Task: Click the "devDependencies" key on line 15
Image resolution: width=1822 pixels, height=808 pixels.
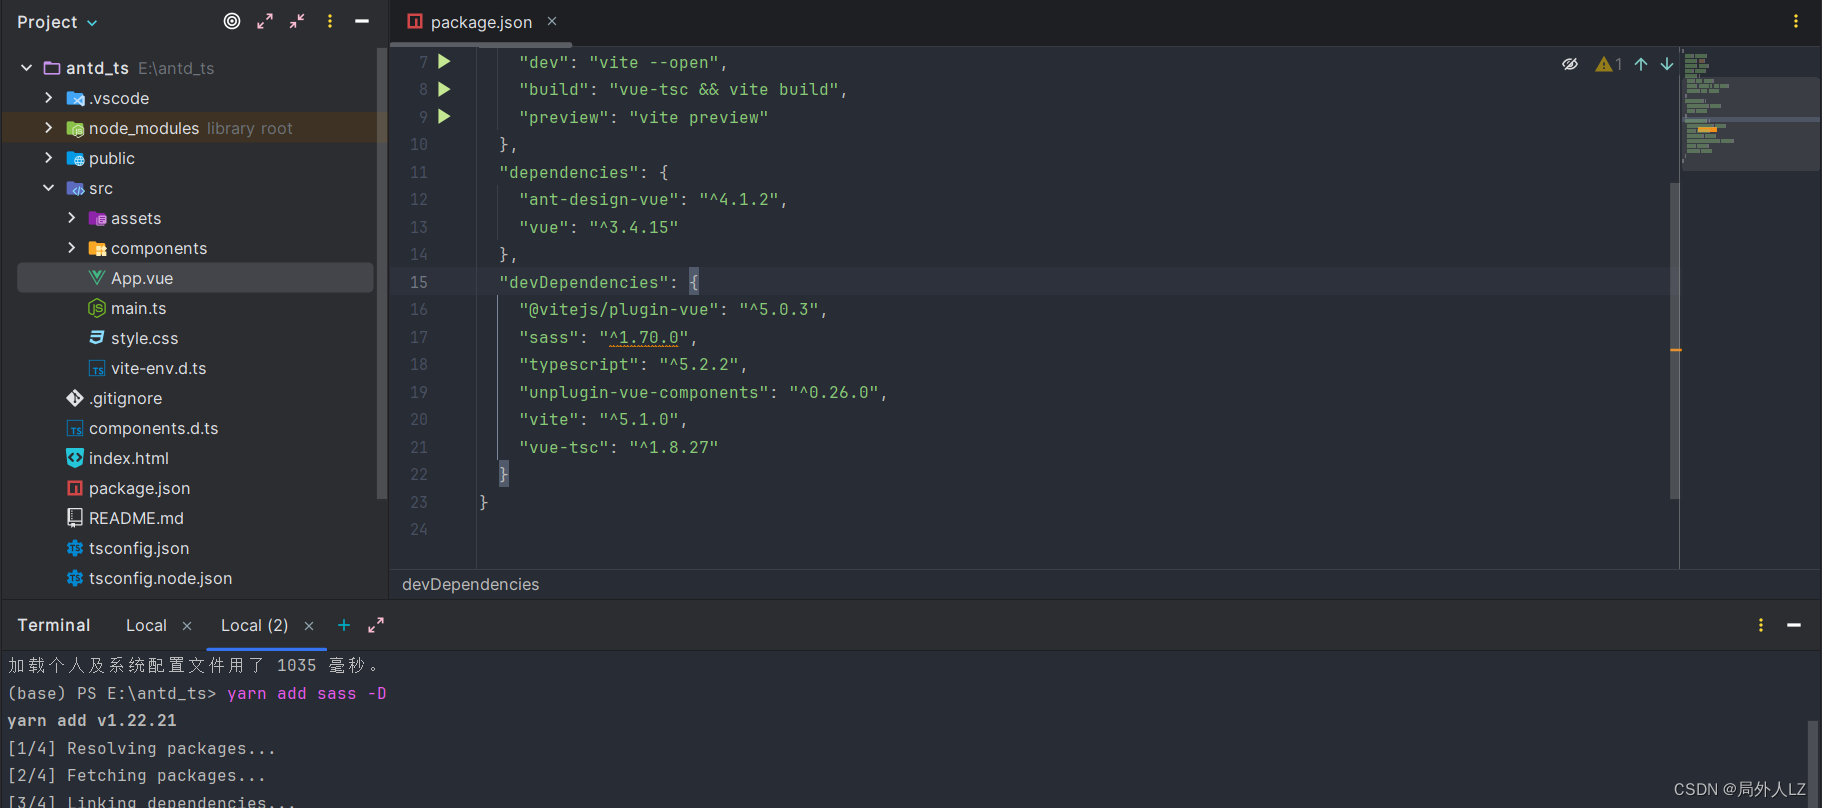Action: [584, 283]
